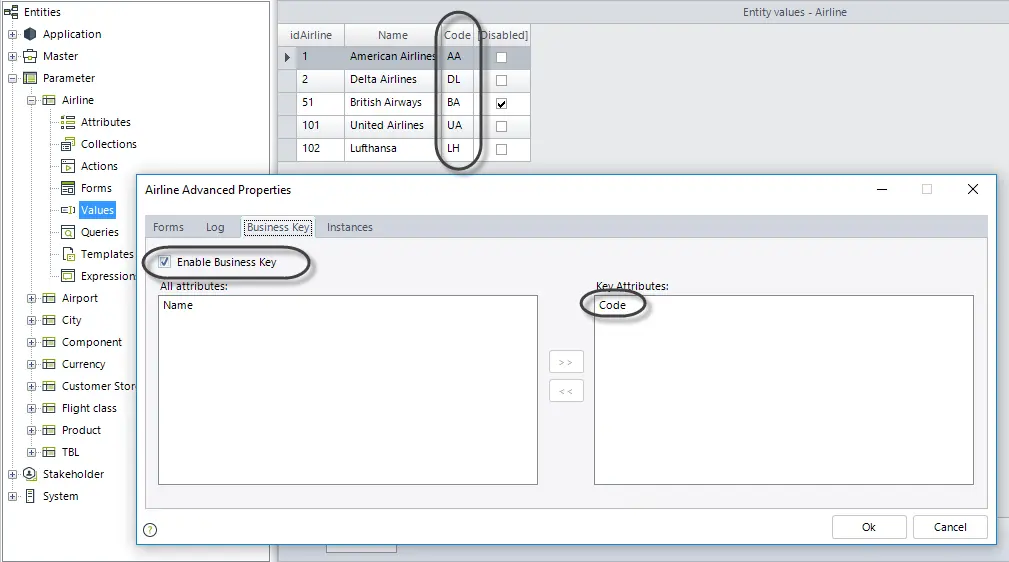Image resolution: width=1009 pixels, height=562 pixels.
Task: Click the Values icon under Airline
Action: (68, 210)
